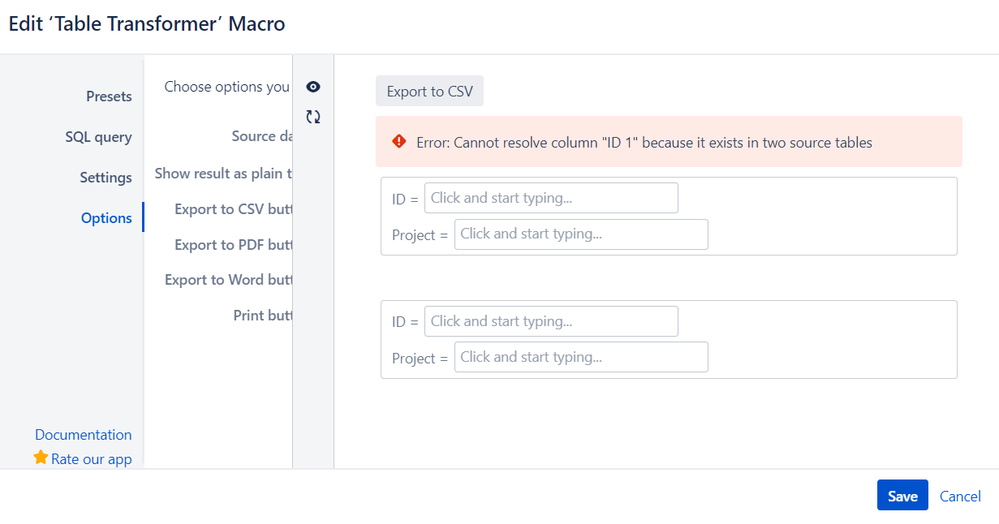Open the Settings tab
The image size is (999, 524).
pos(105,177)
